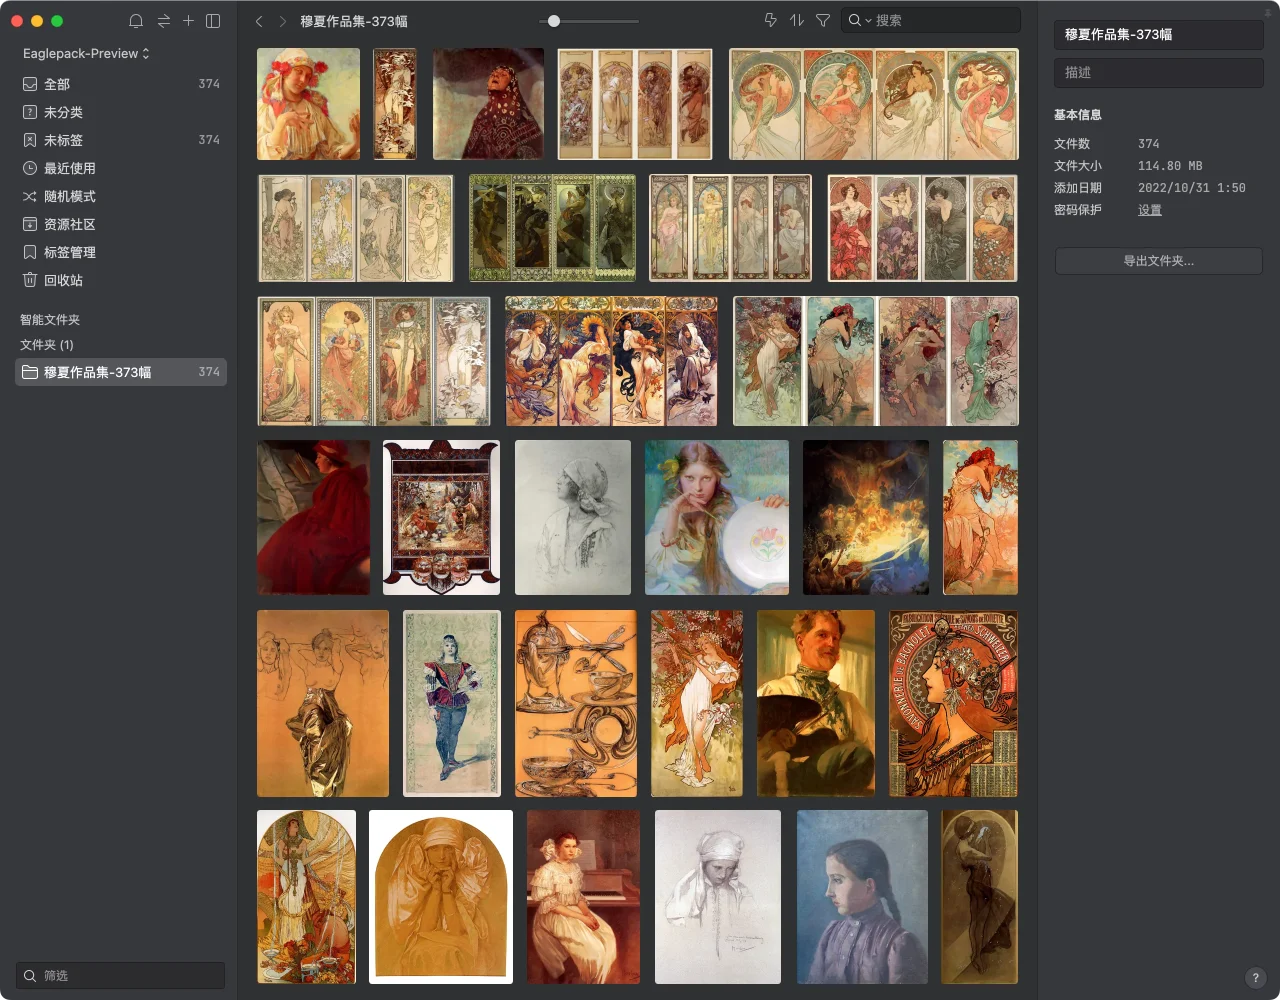Click the 114.80 MB file size value
This screenshot has height=1000, width=1280.
coord(1170,166)
